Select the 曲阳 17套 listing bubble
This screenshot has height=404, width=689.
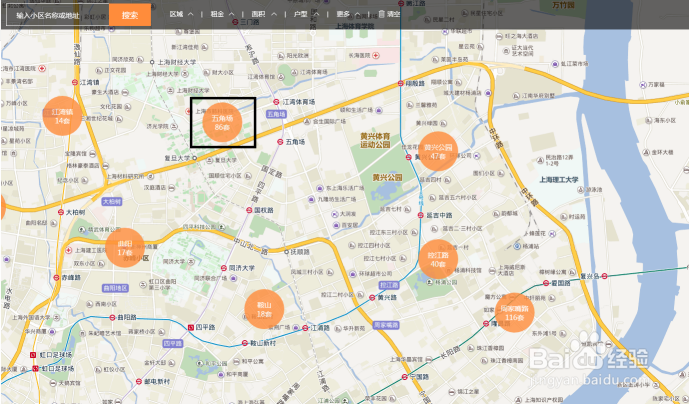(x=125, y=248)
